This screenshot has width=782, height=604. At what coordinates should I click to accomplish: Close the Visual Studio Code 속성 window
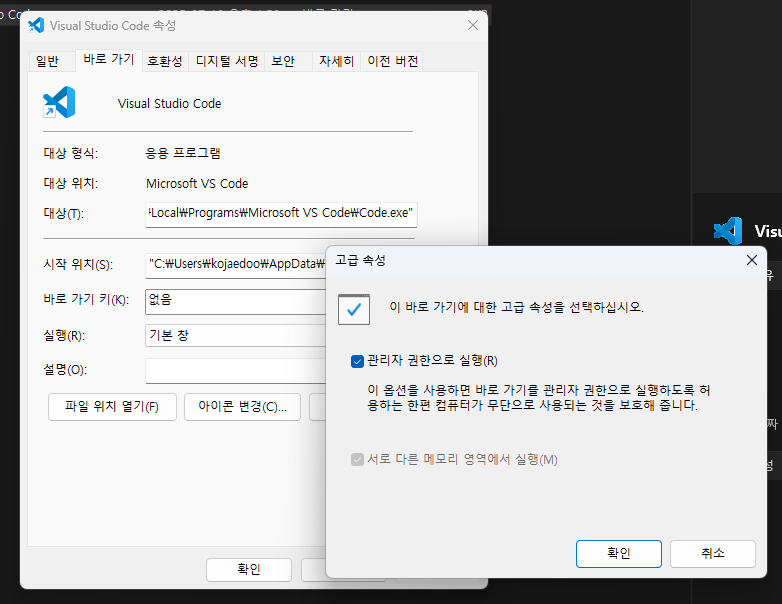tap(473, 25)
